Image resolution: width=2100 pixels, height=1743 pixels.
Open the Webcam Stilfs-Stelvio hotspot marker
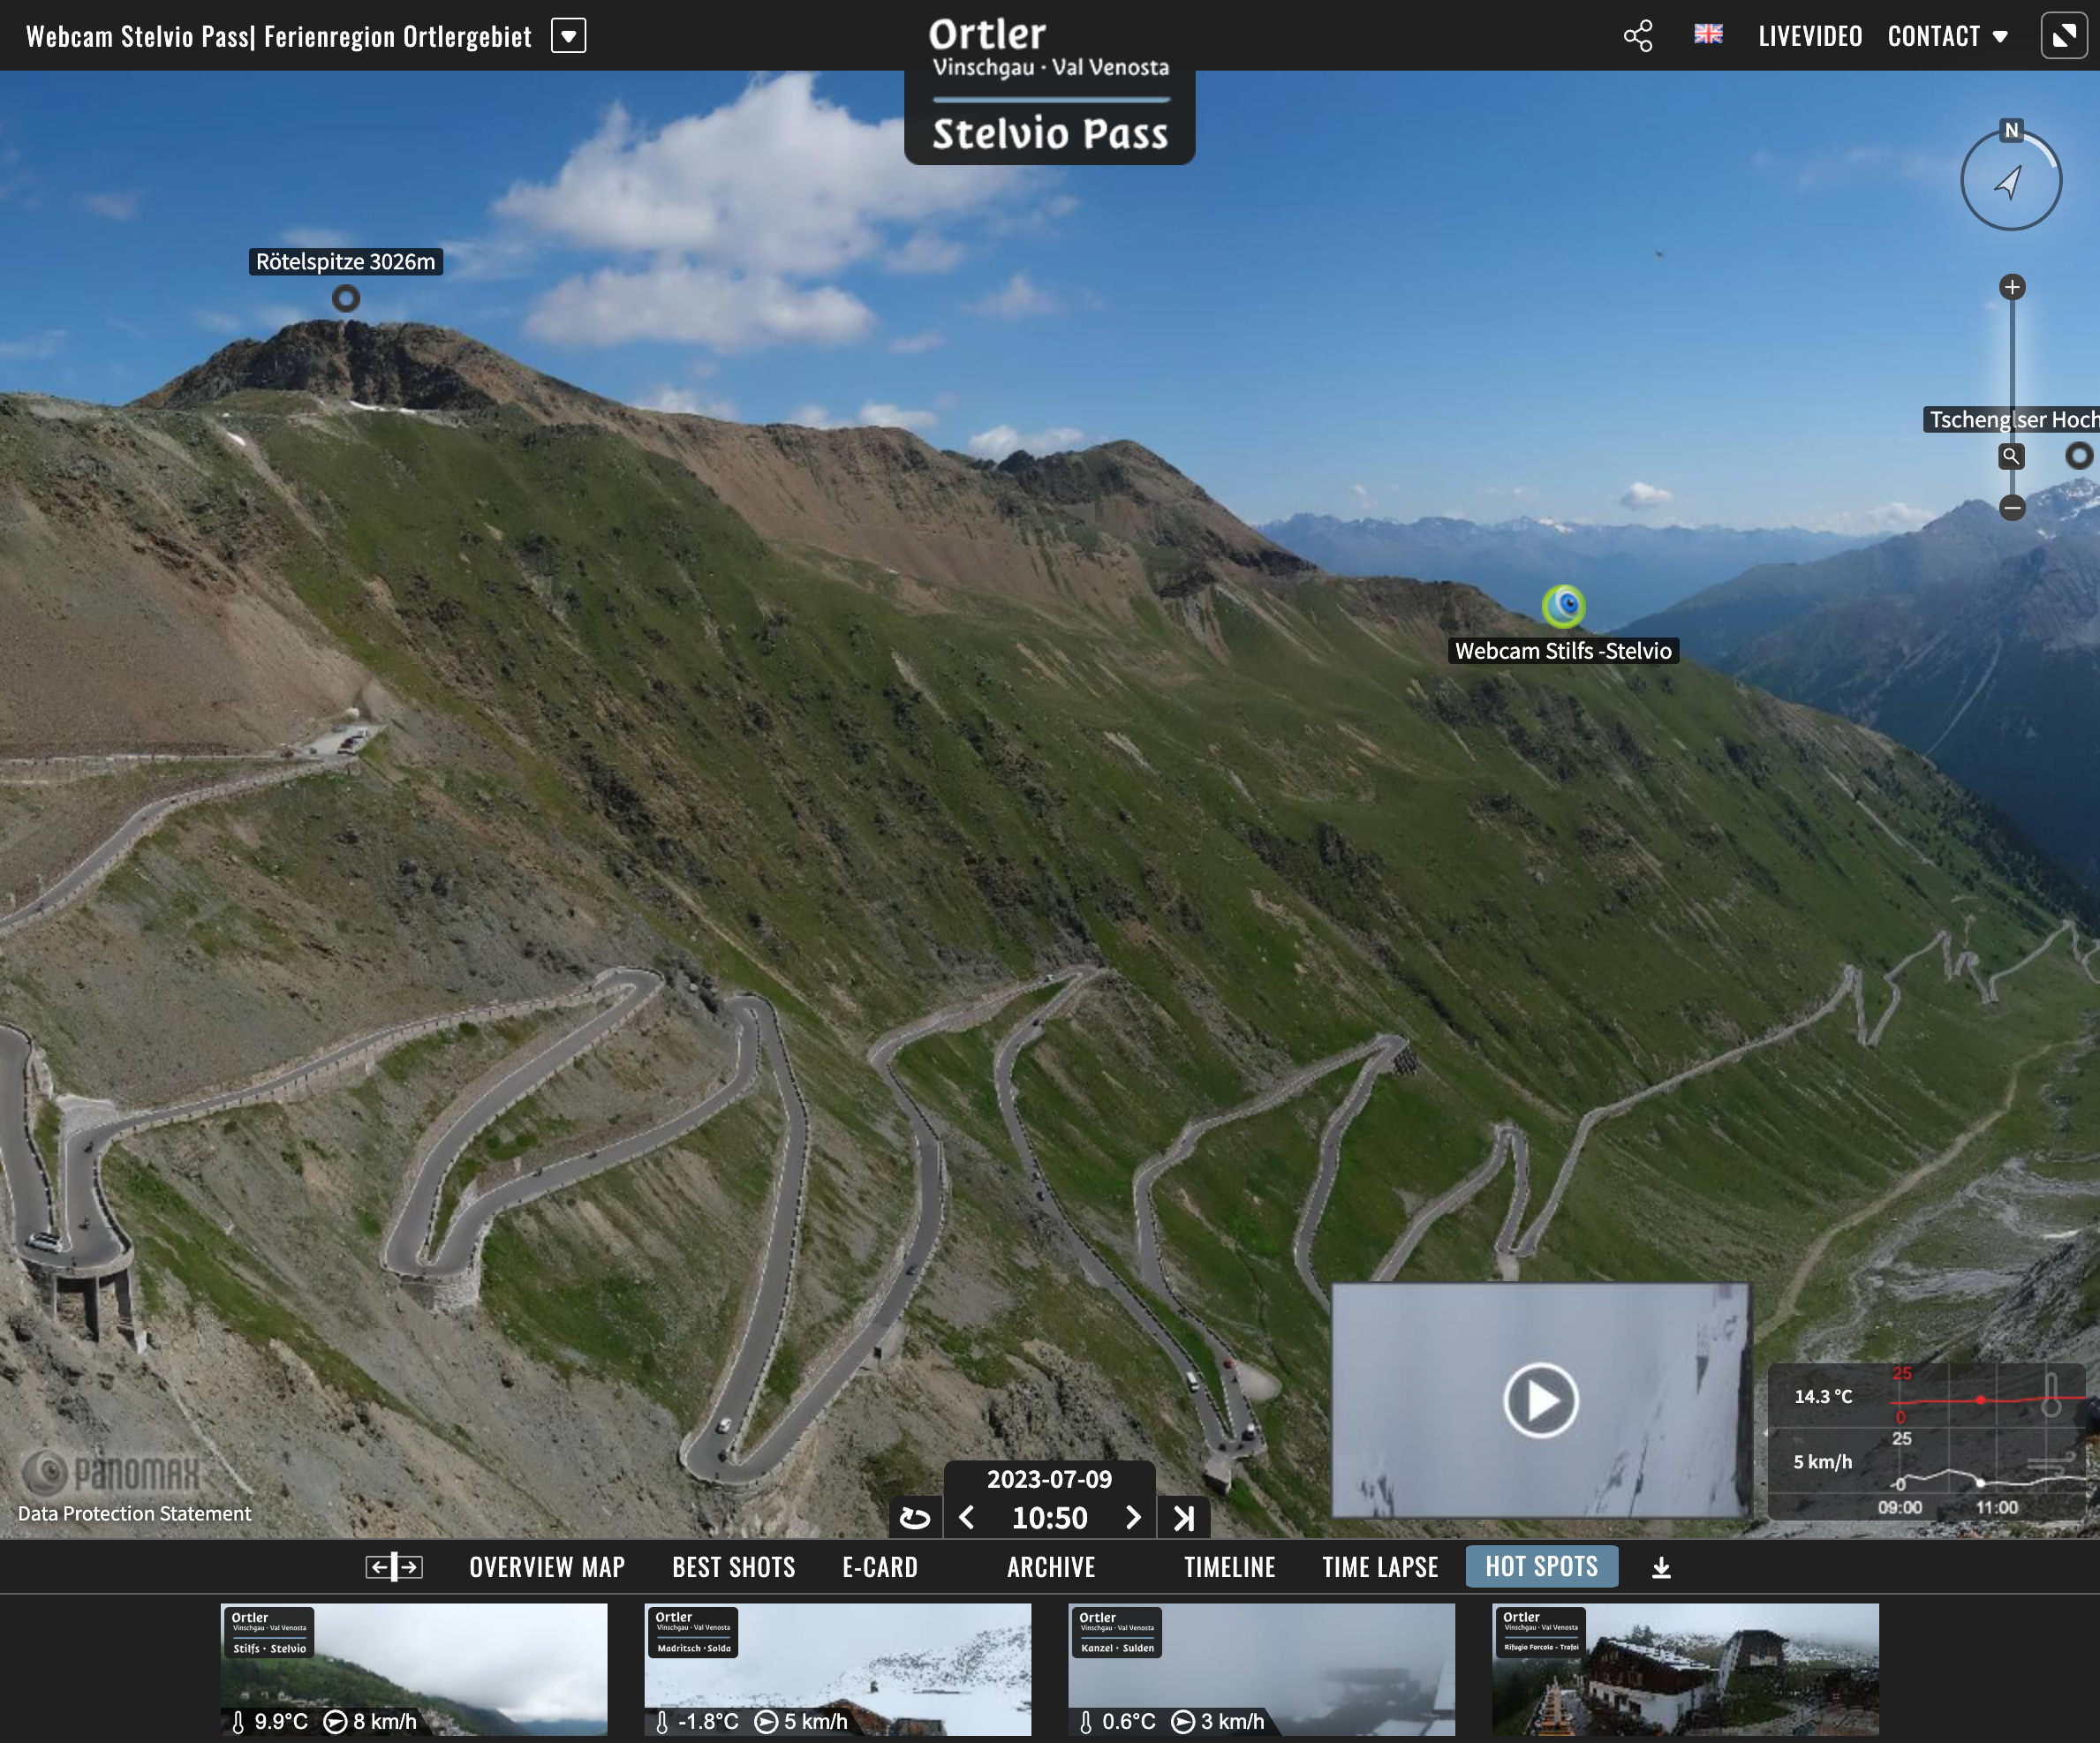(x=1564, y=606)
